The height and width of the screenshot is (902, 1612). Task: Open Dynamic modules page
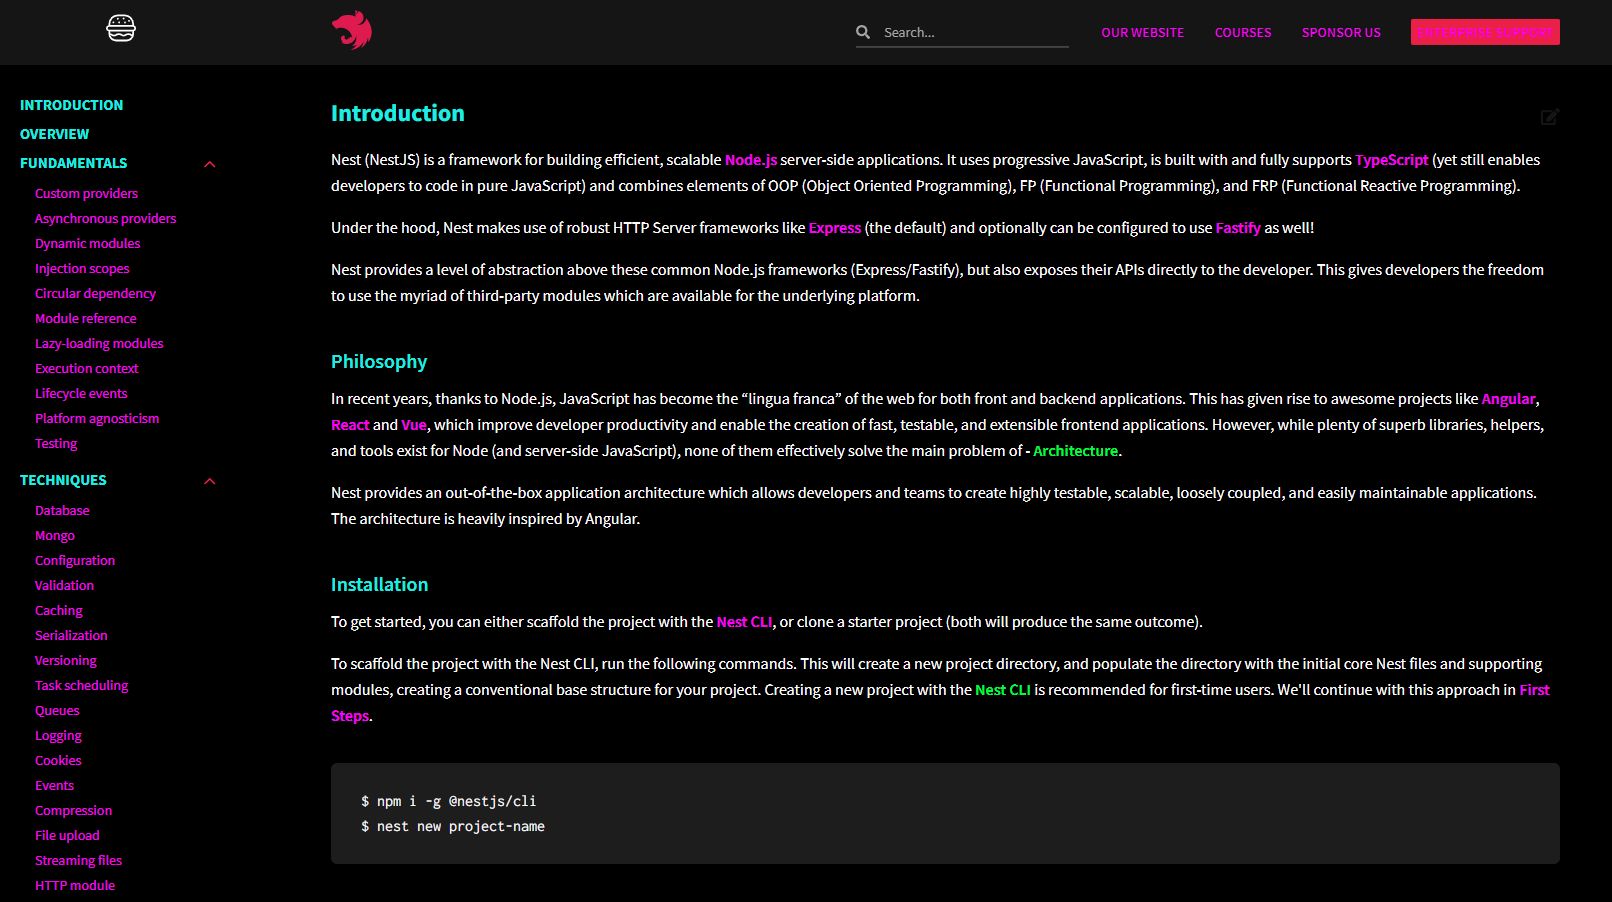88,243
